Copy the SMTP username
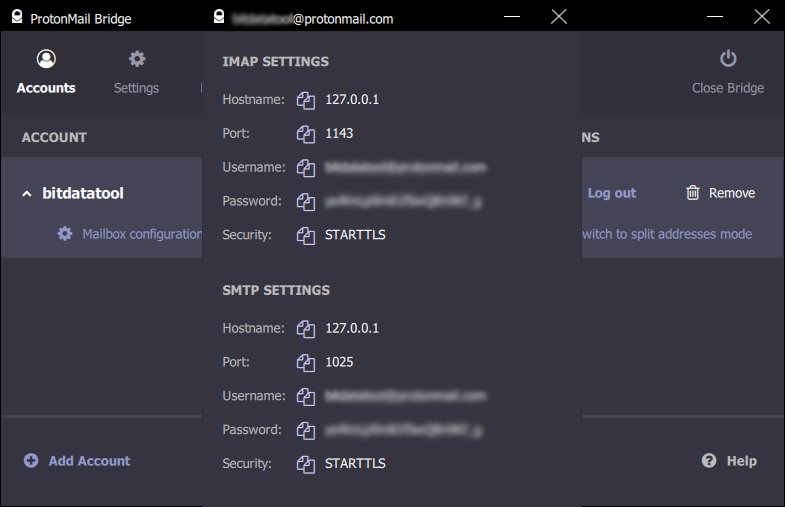This screenshot has height=507, width=785. point(305,396)
